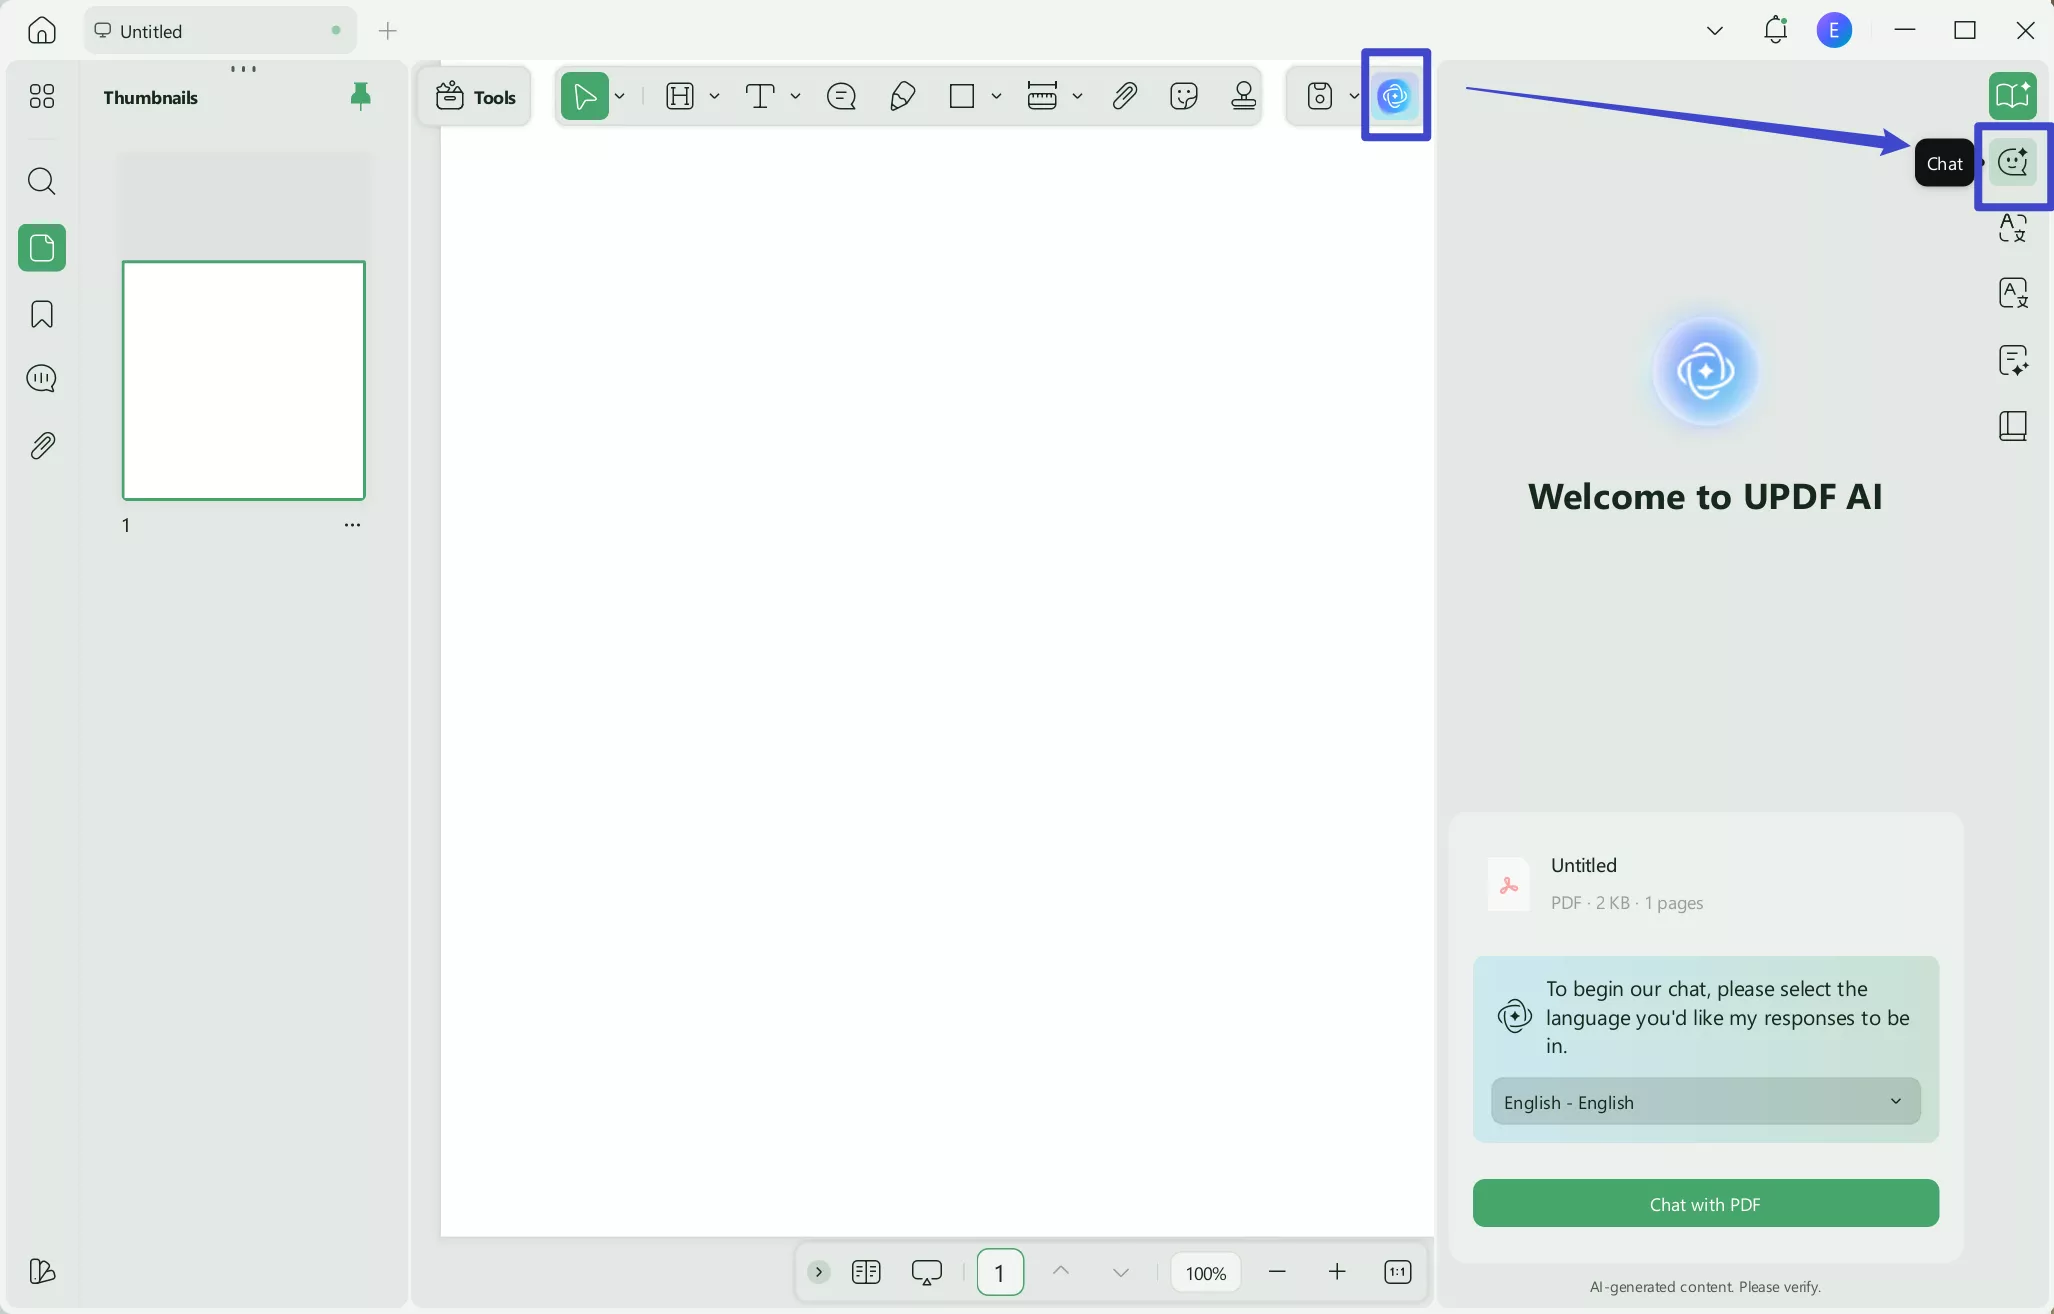The image size is (2054, 1314).
Task: Select the stamp tool icon
Action: [1243, 96]
